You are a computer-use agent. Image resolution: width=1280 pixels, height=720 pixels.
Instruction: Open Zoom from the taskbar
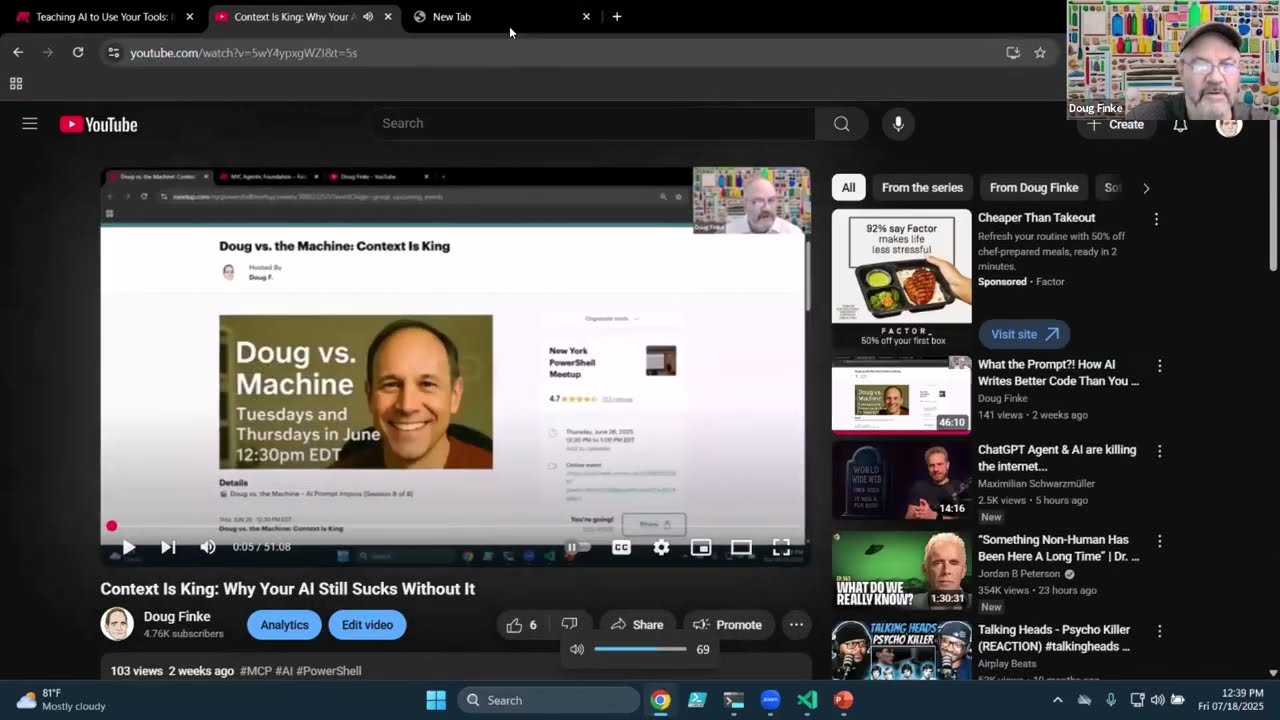point(770,700)
